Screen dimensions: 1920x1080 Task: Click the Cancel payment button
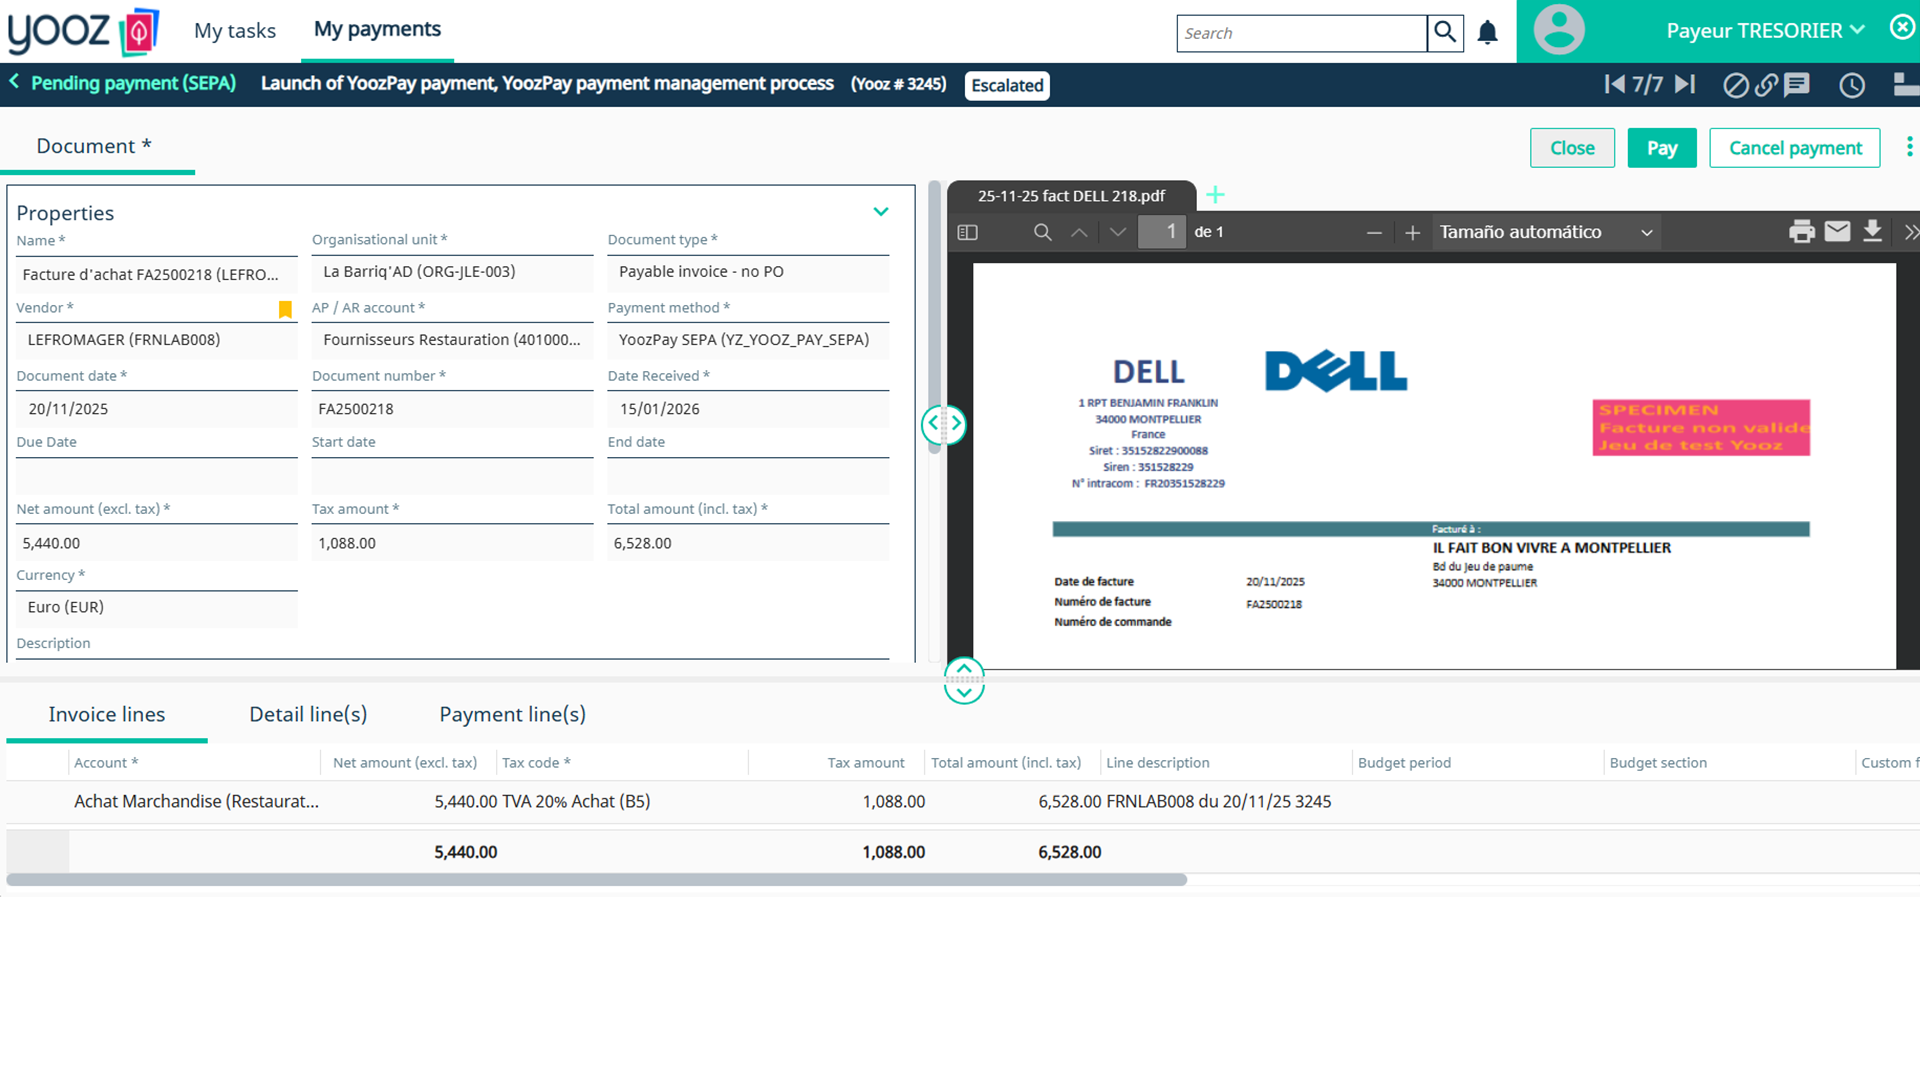1795,148
